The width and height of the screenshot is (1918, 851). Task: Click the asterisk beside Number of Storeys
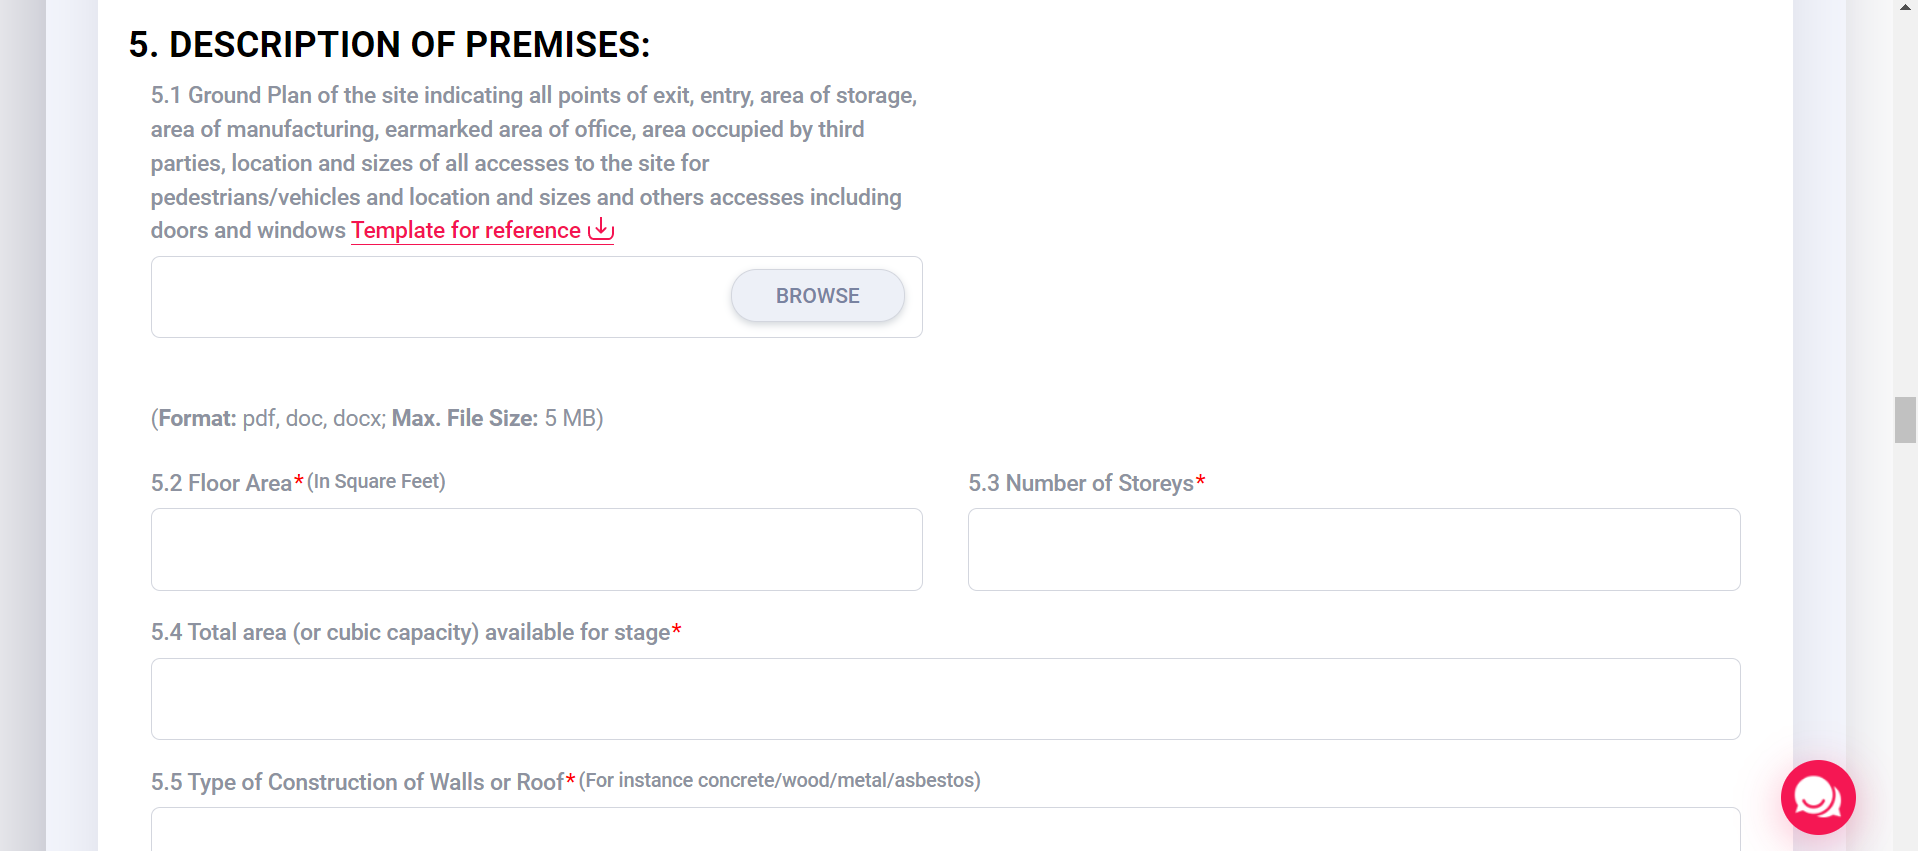tap(1200, 480)
